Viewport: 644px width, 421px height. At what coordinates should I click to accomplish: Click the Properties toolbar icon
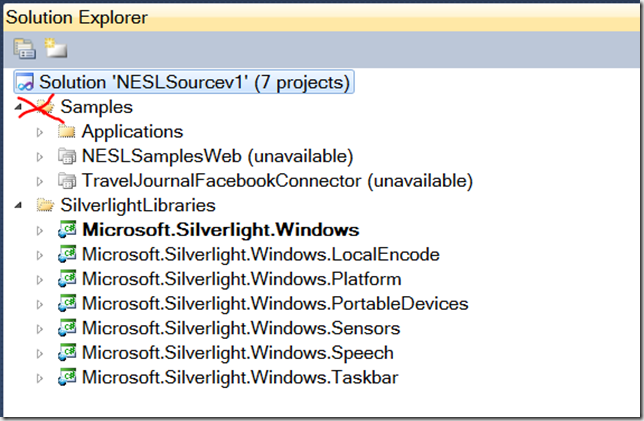[25, 48]
